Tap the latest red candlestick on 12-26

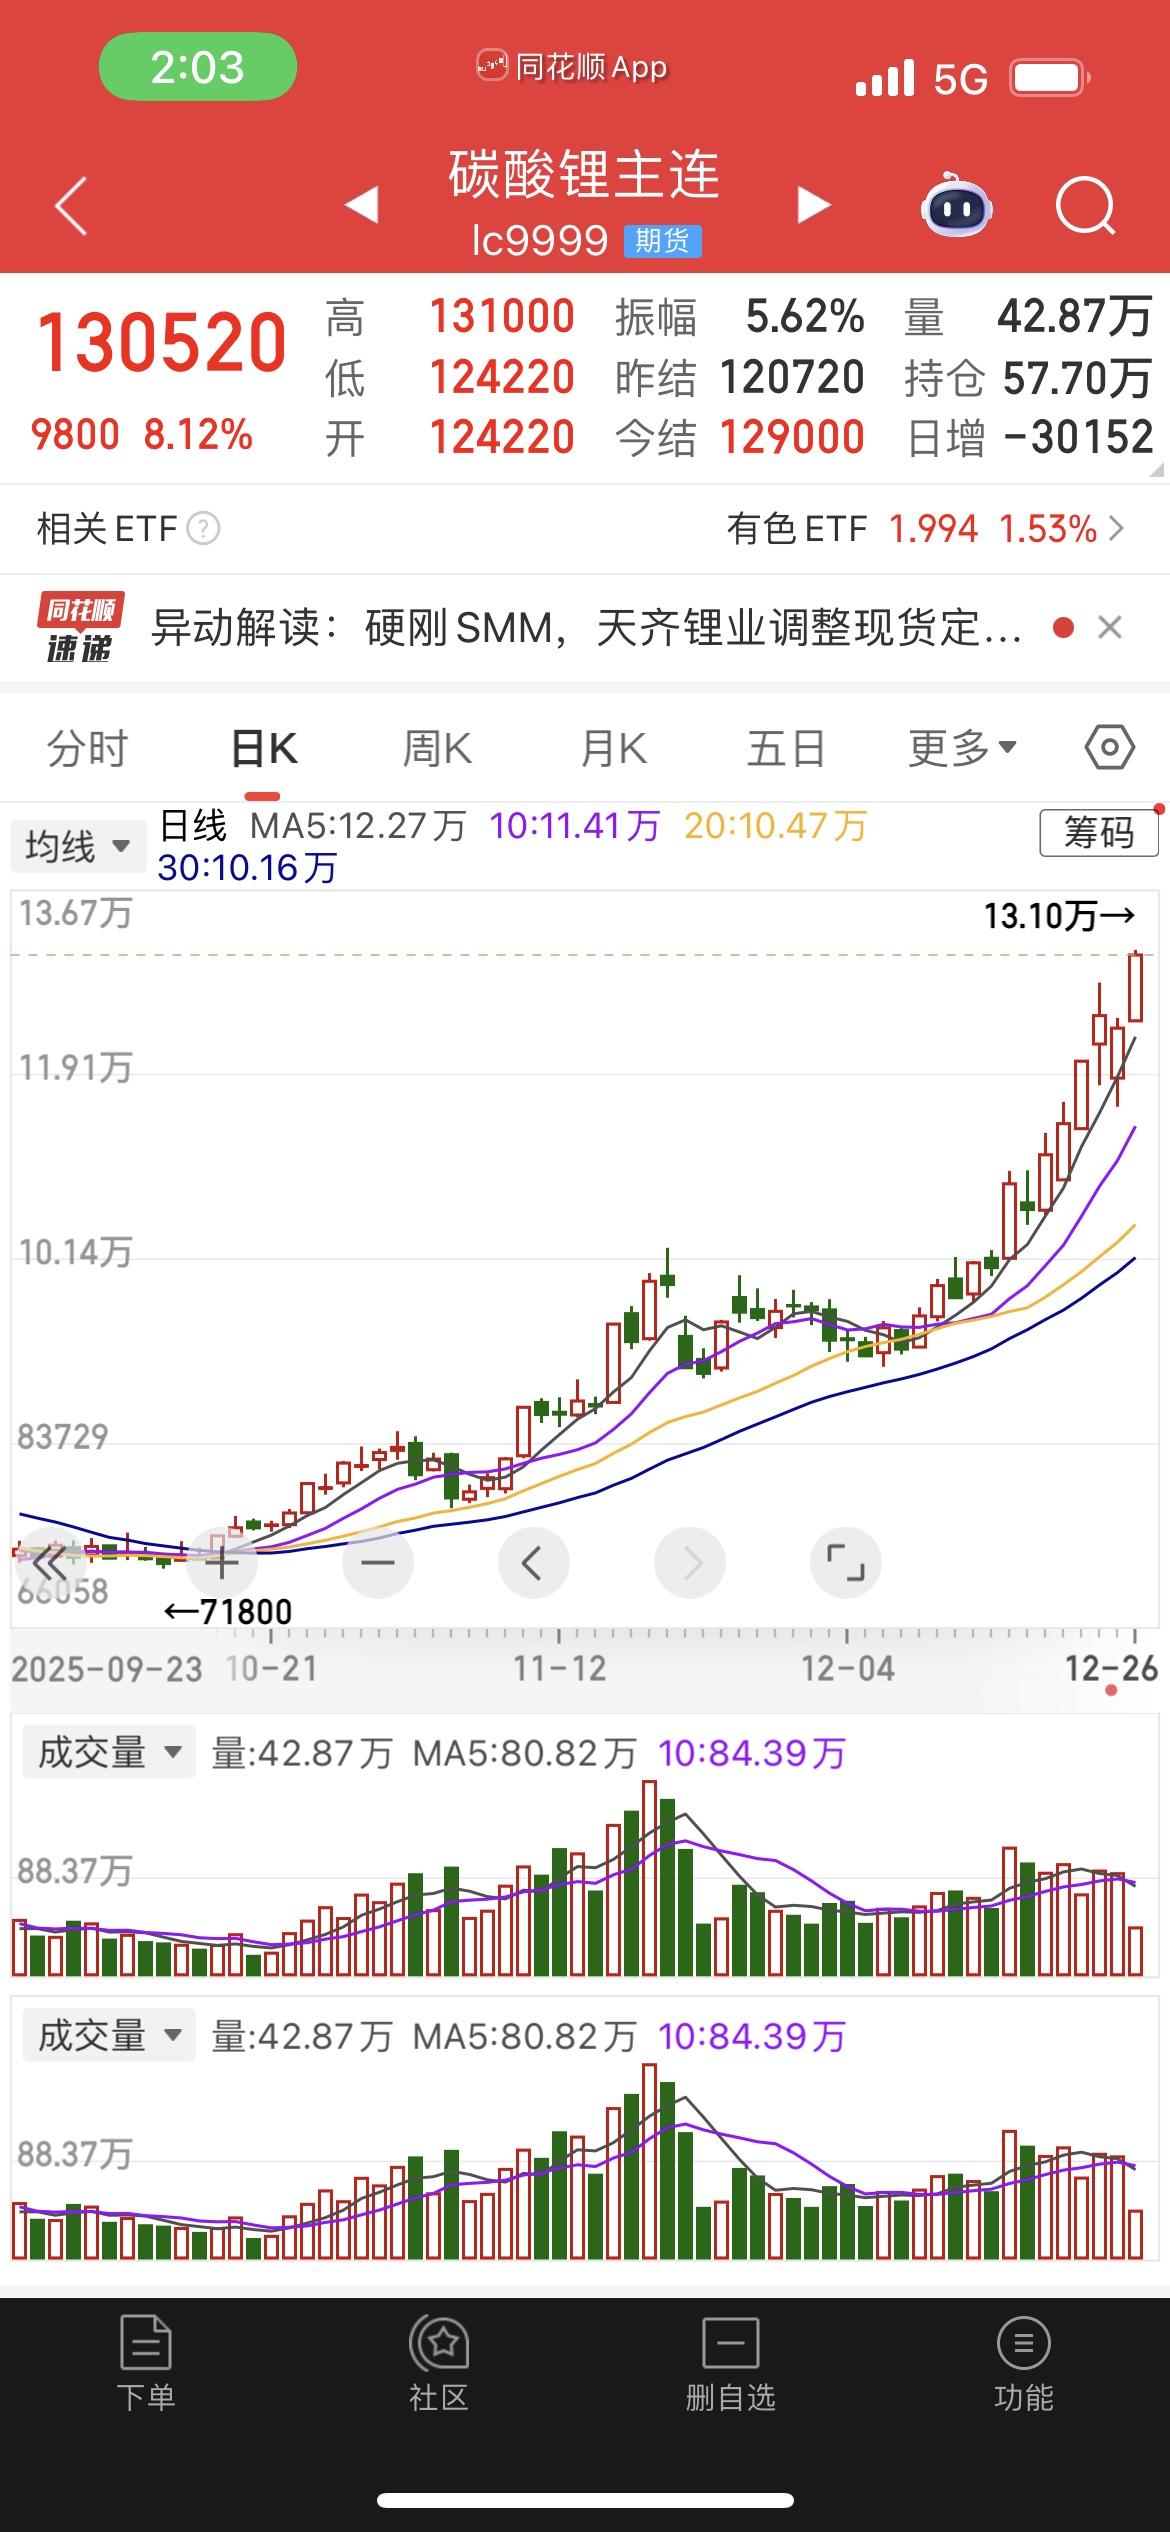tap(1136, 987)
